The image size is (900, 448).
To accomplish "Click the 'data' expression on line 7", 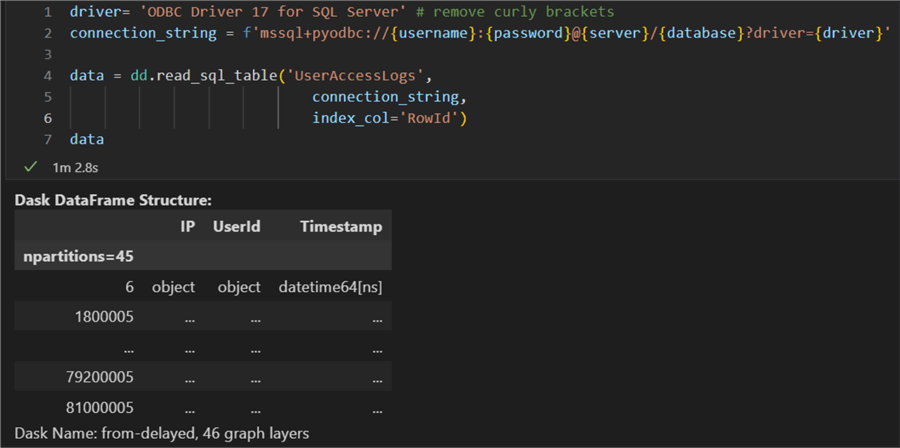I will click(87, 139).
